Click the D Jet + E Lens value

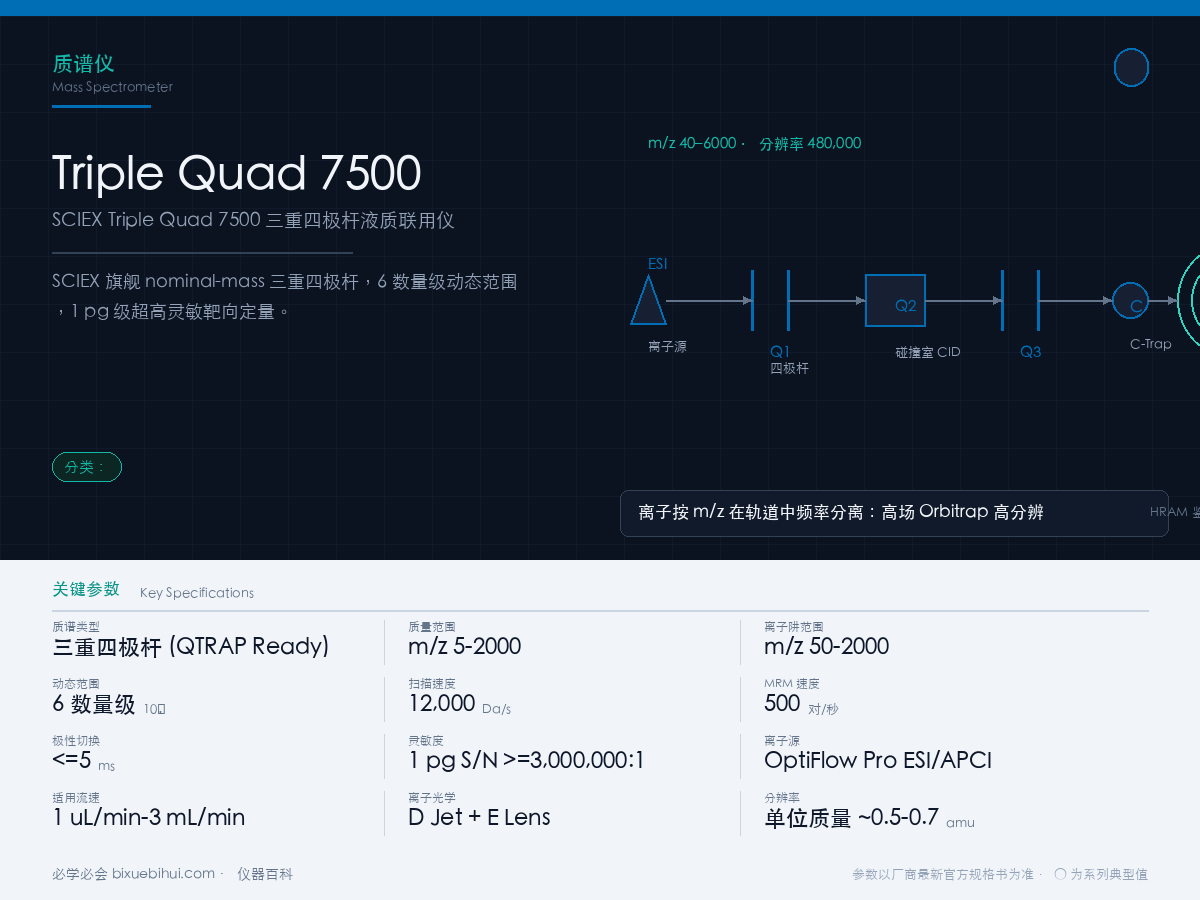pos(480,817)
